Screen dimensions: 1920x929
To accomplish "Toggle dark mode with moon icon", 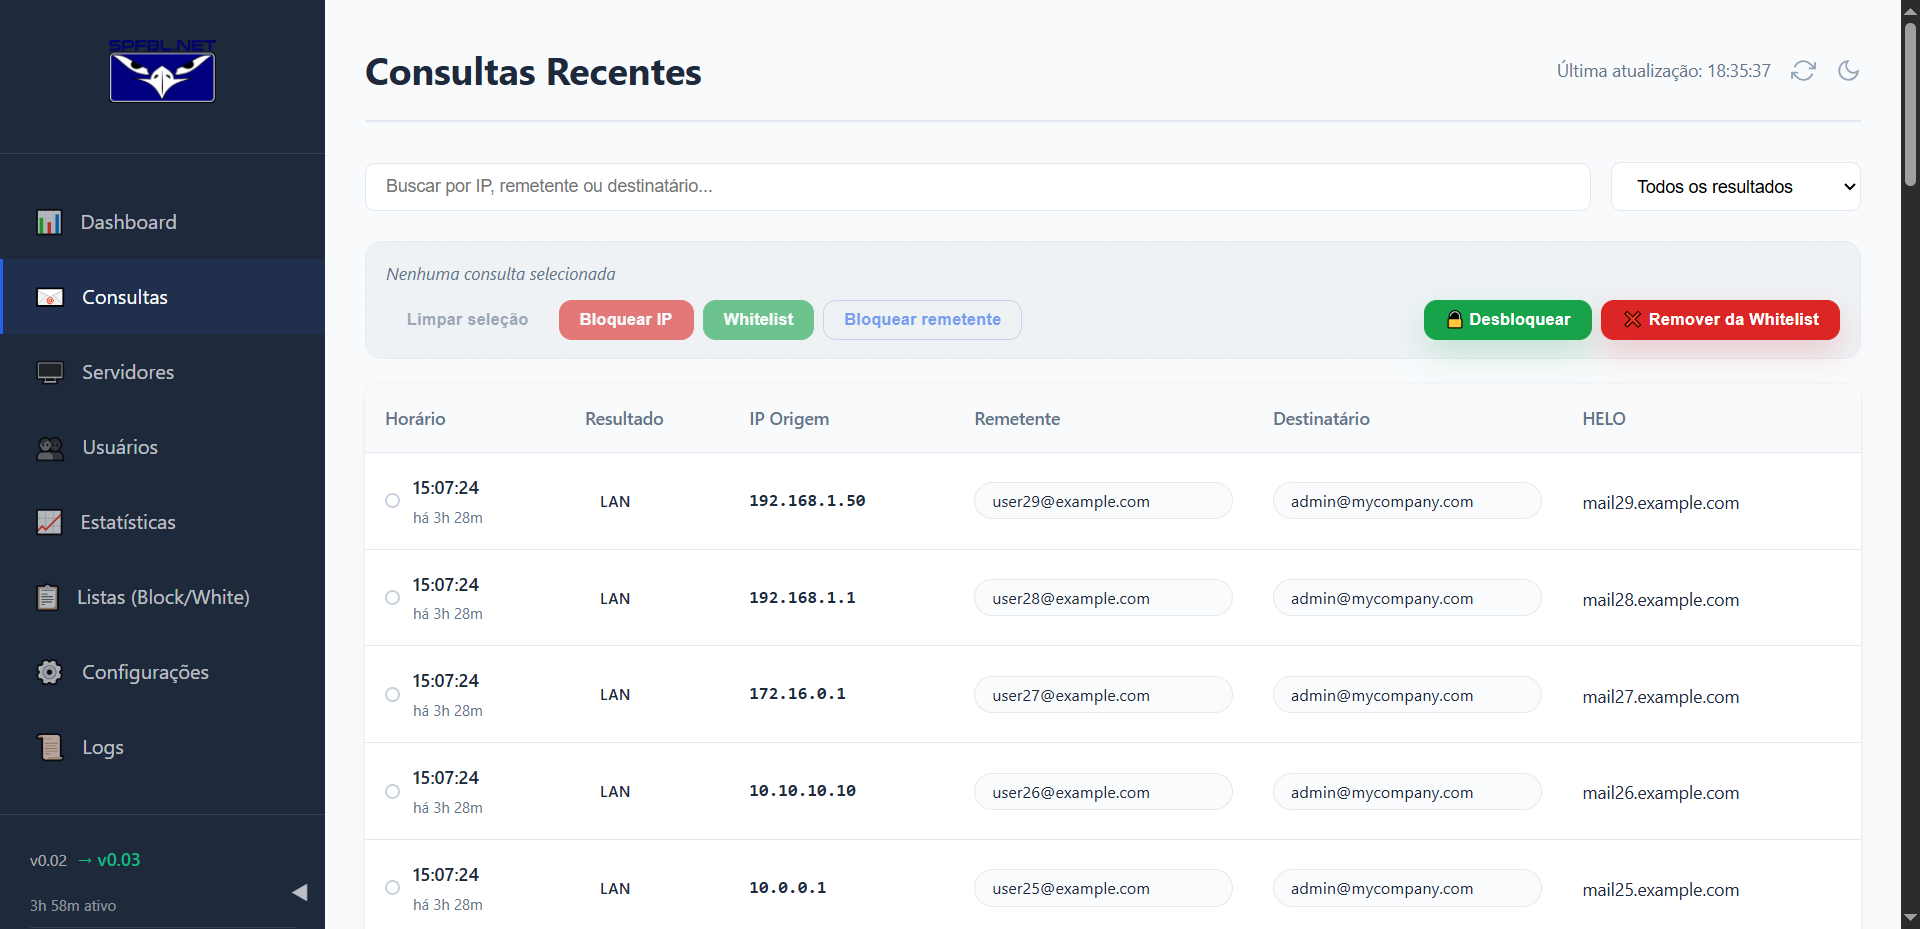I will [1849, 71].
